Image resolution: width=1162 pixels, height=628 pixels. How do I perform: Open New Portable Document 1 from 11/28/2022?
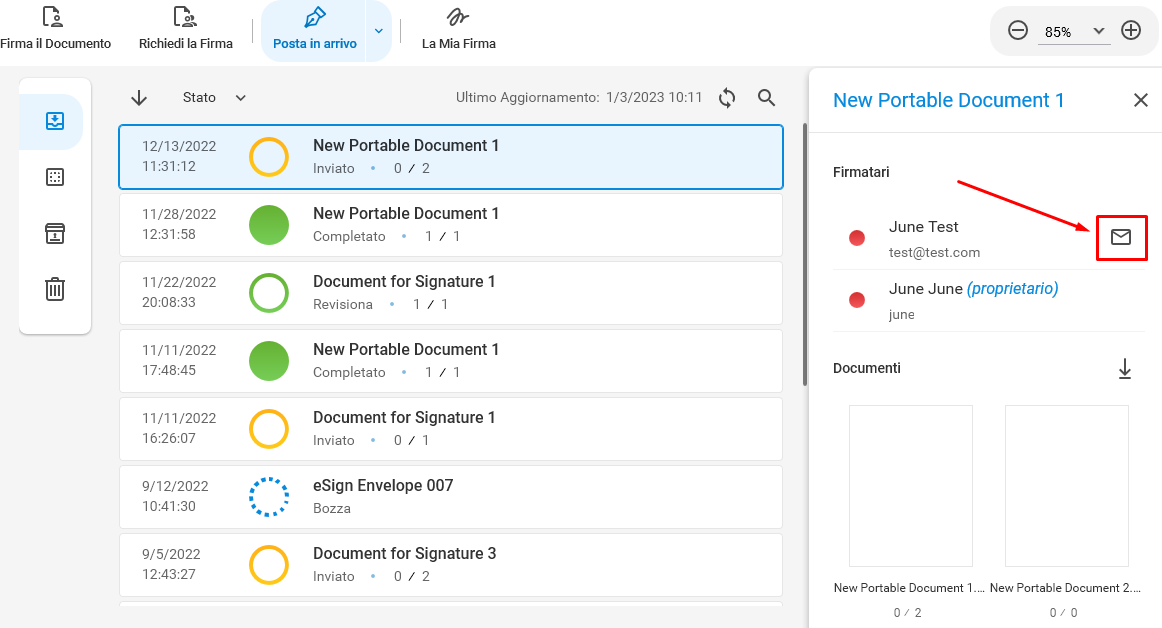[451, 225]
